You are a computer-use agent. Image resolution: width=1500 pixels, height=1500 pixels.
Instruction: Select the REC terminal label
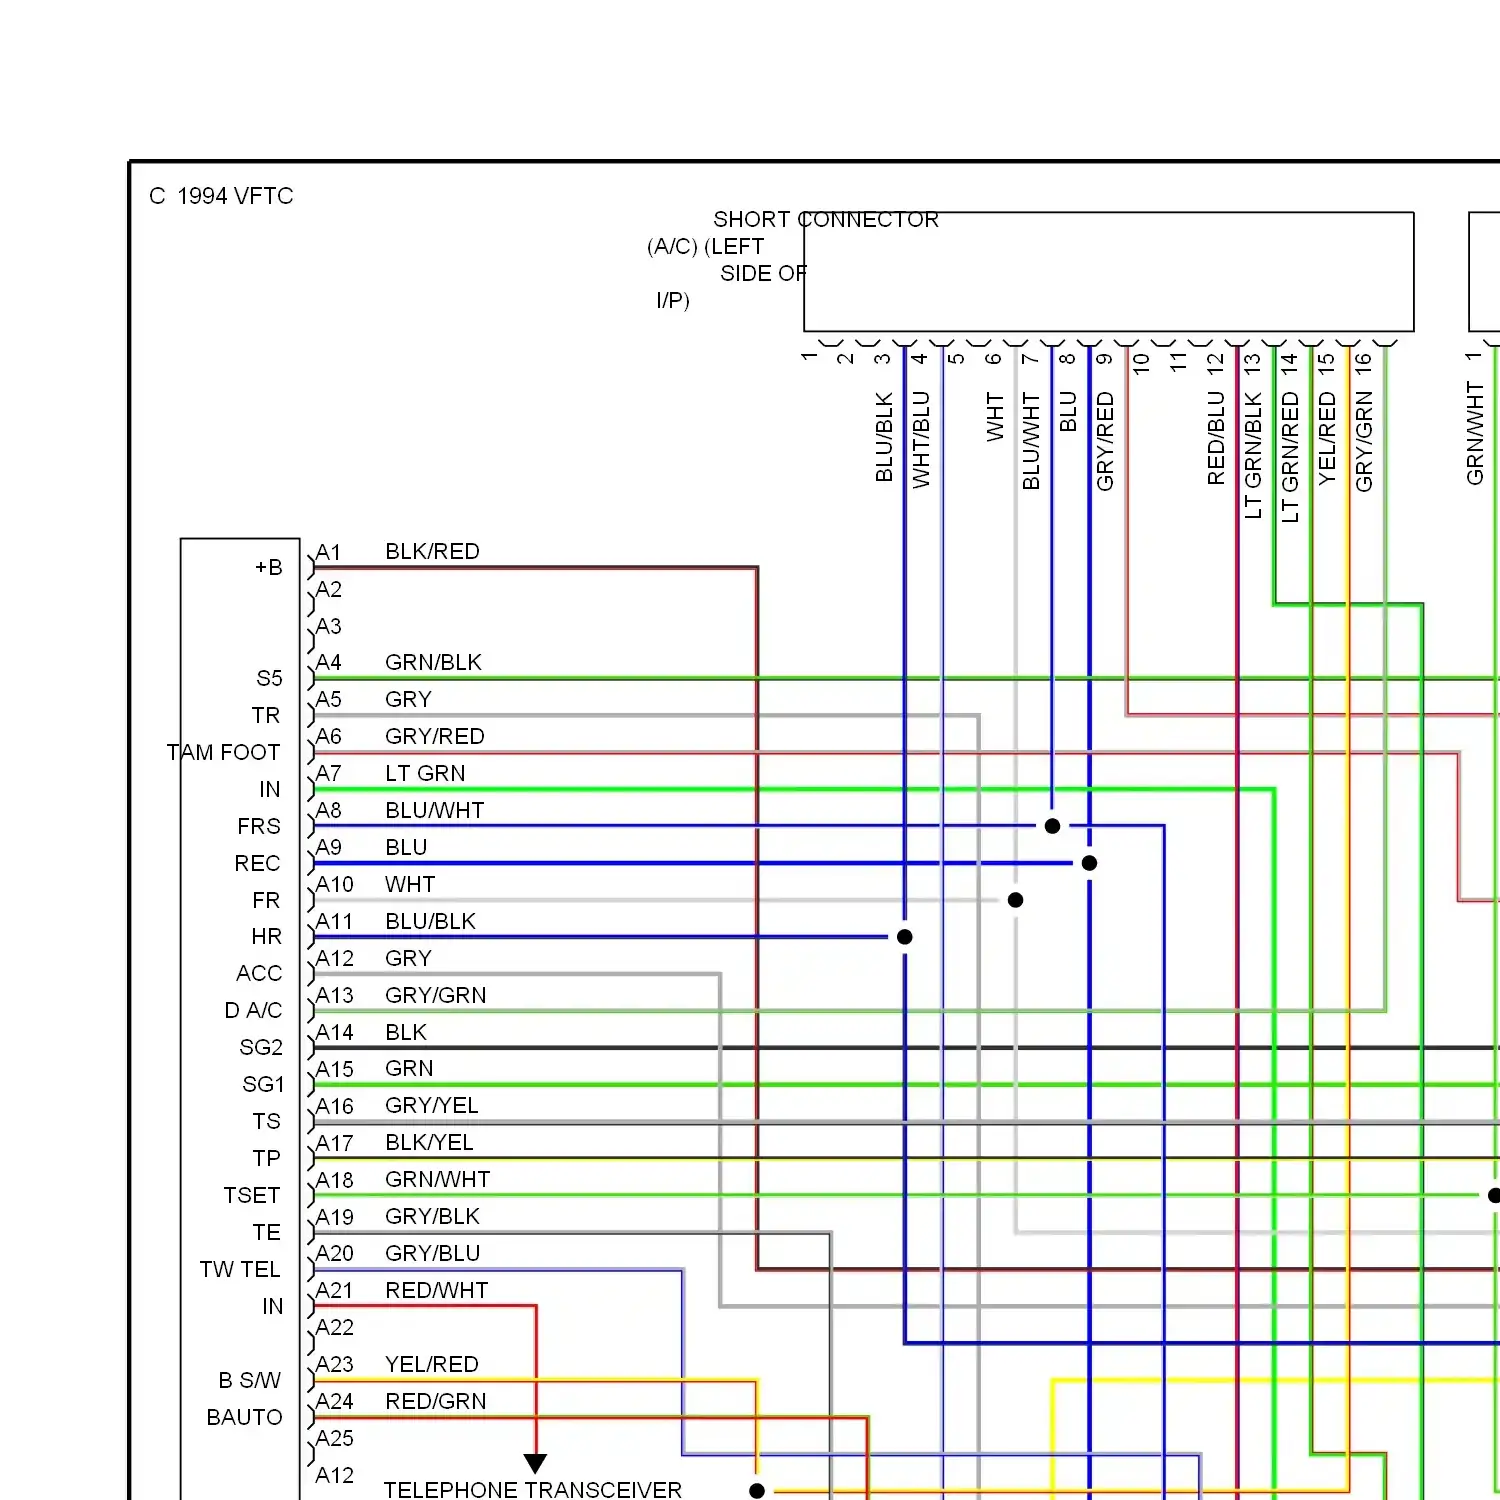click(257, 864)
